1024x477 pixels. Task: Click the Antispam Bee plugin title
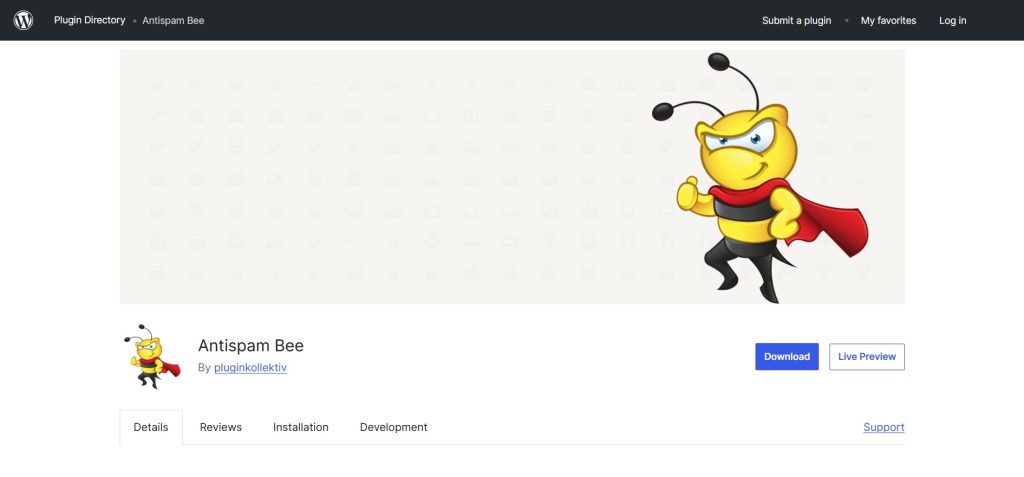tap(251, 346)
